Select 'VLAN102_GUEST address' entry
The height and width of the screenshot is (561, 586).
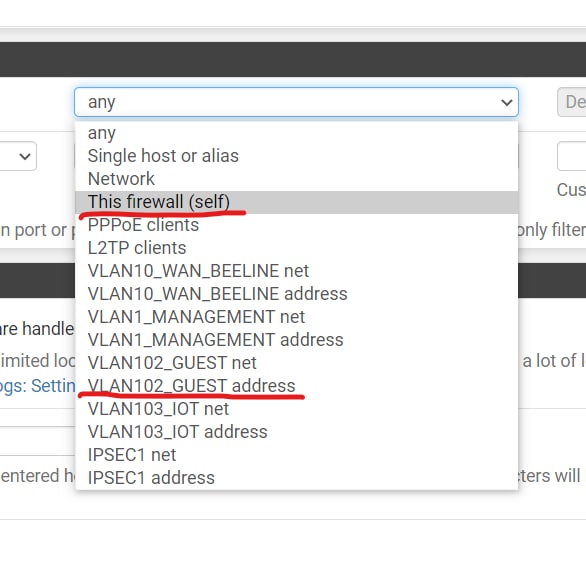[296, 386]
